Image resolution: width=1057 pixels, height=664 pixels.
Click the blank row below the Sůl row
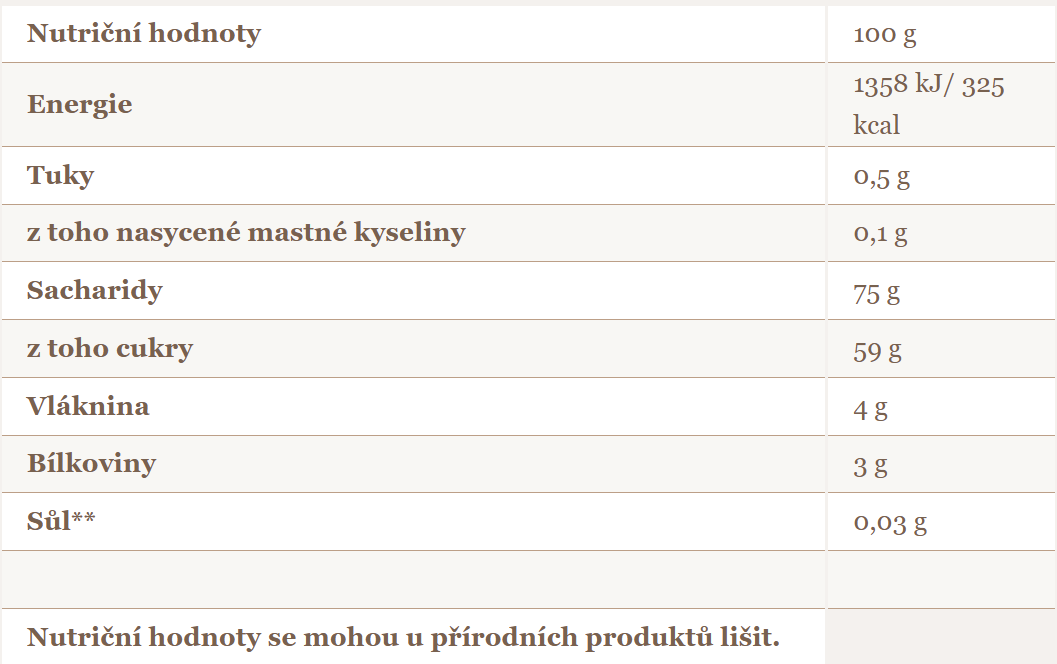point(413,579)
